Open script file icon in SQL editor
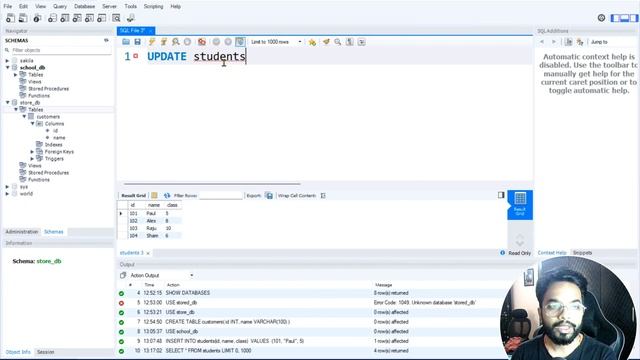The image size is (640, 360). pos(126,42)
